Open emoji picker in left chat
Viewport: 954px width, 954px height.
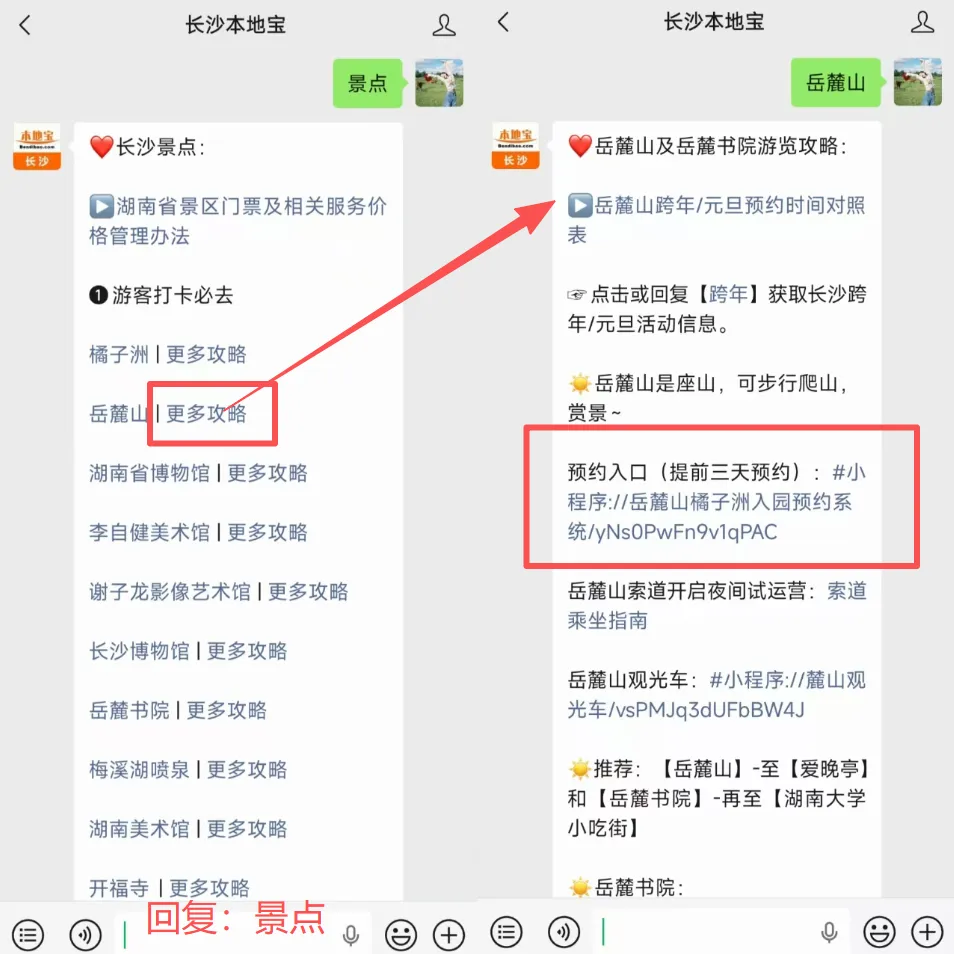pos(401,934)
